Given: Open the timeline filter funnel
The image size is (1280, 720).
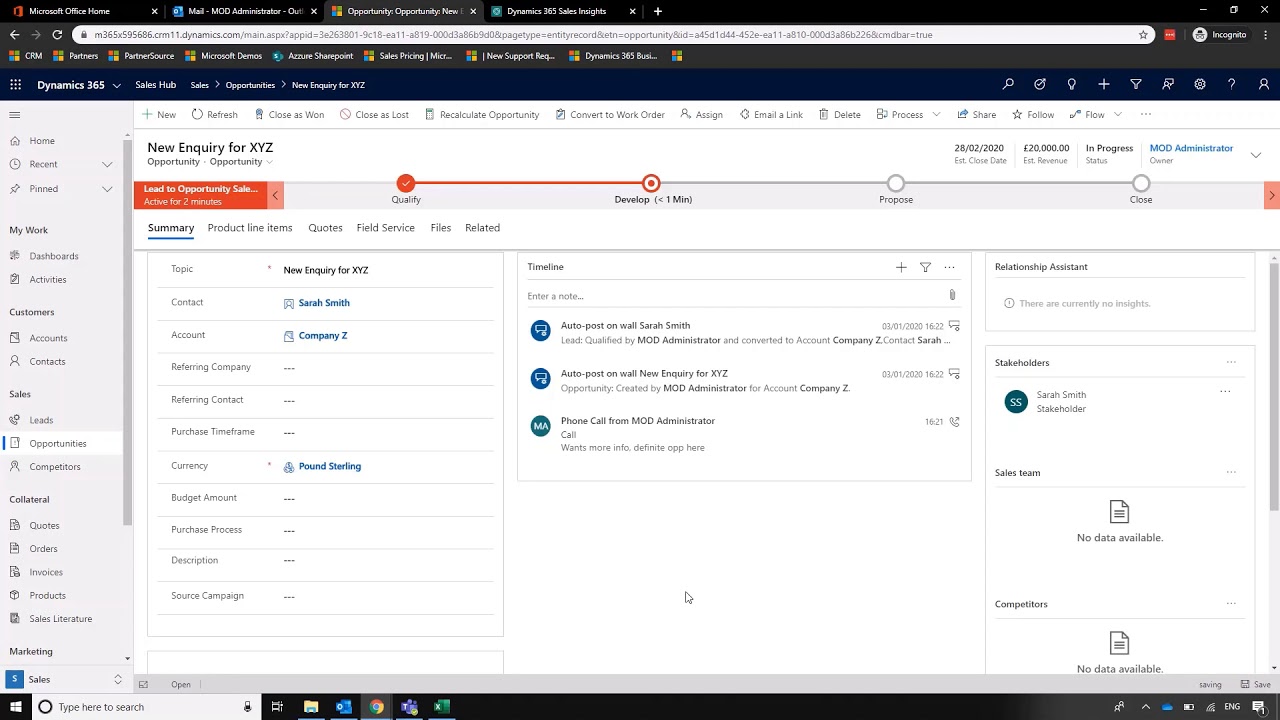Looking at the screenshot, I should (x=925, y=267).
